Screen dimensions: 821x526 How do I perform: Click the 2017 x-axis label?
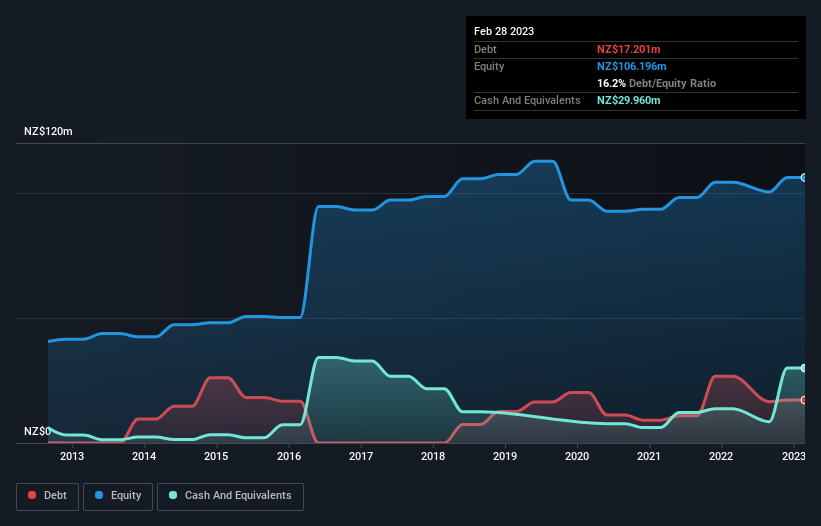tap(361, 456)
